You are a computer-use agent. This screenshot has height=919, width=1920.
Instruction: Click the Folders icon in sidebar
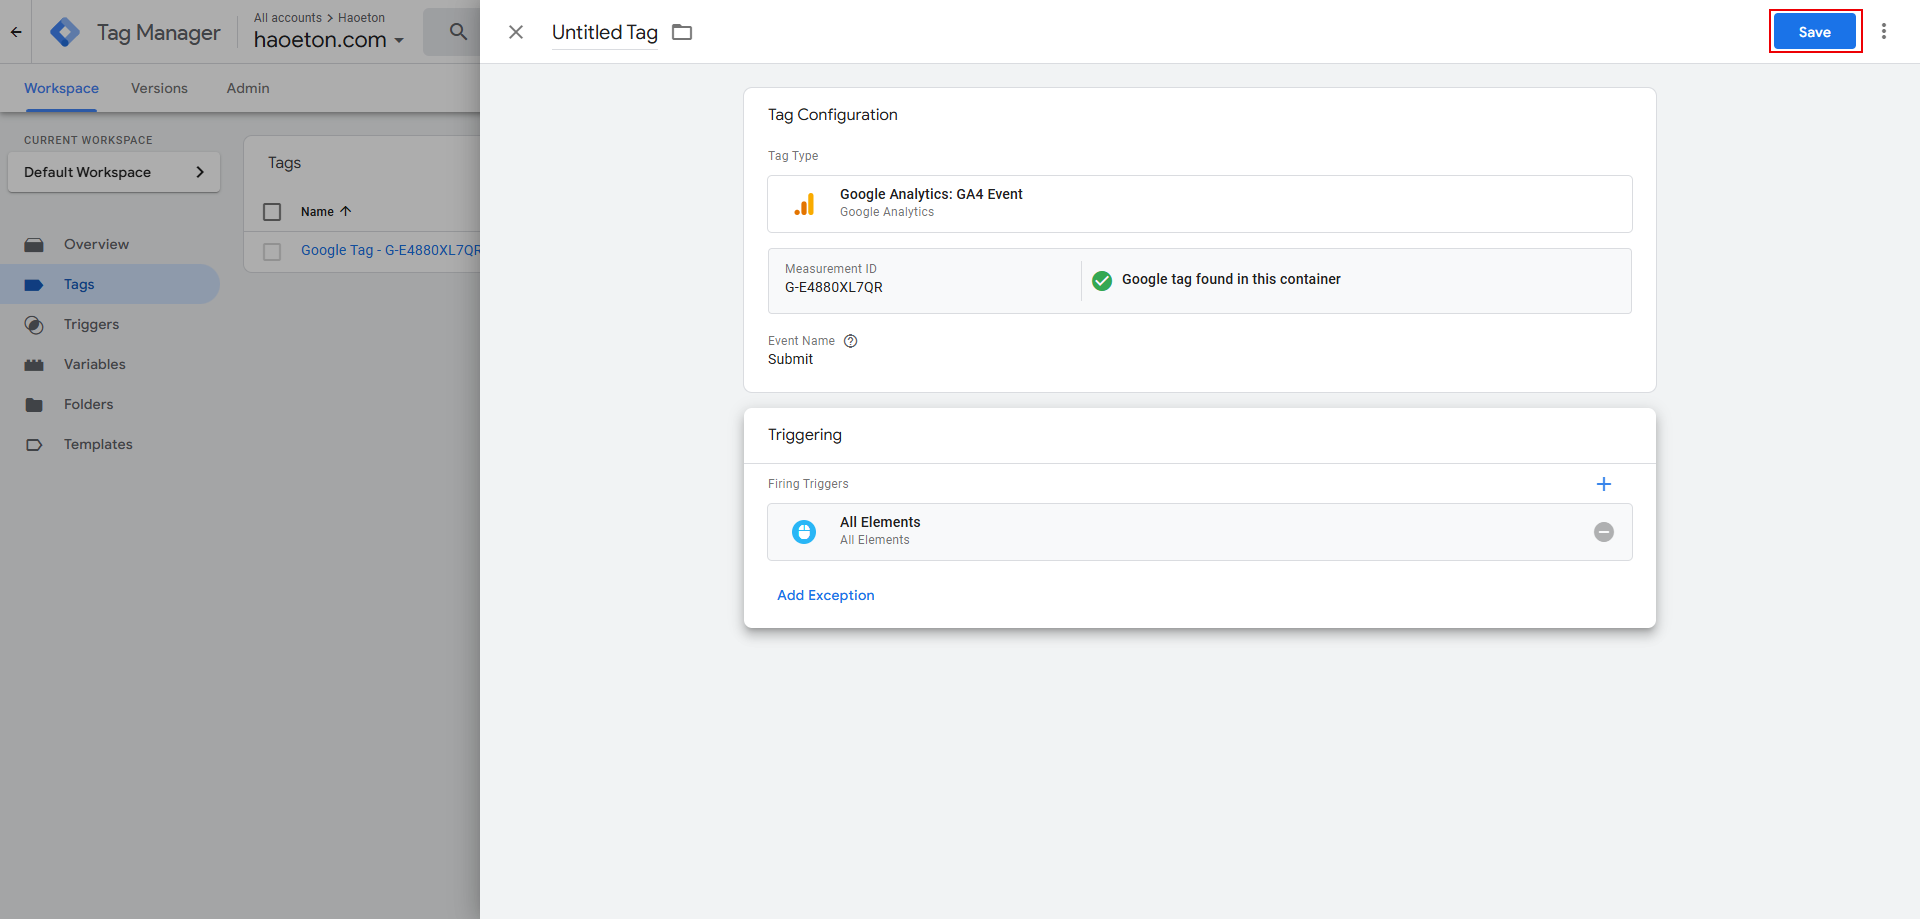pos(34,405)
